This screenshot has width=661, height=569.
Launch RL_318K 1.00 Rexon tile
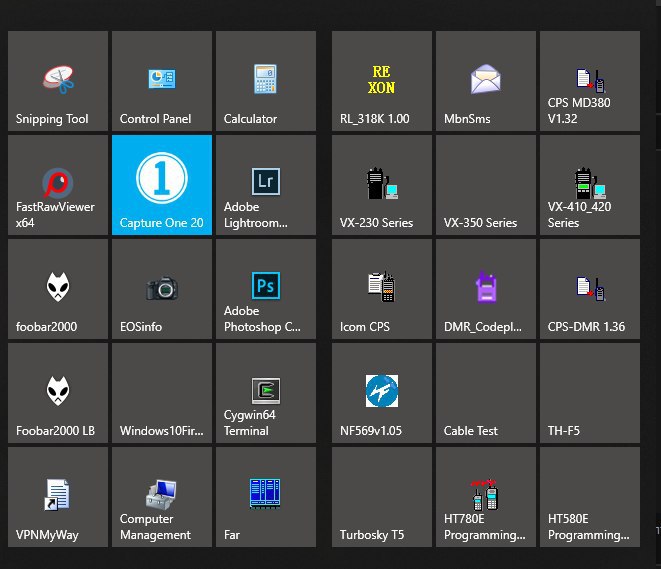[382, 81]
